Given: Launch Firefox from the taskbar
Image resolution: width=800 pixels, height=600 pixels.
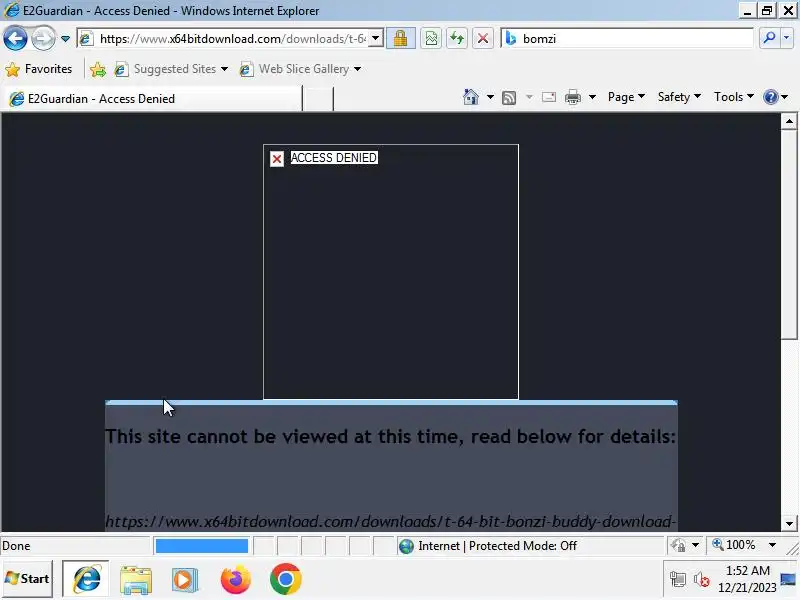Looking at the screenshot, I should tap(235, 580).
